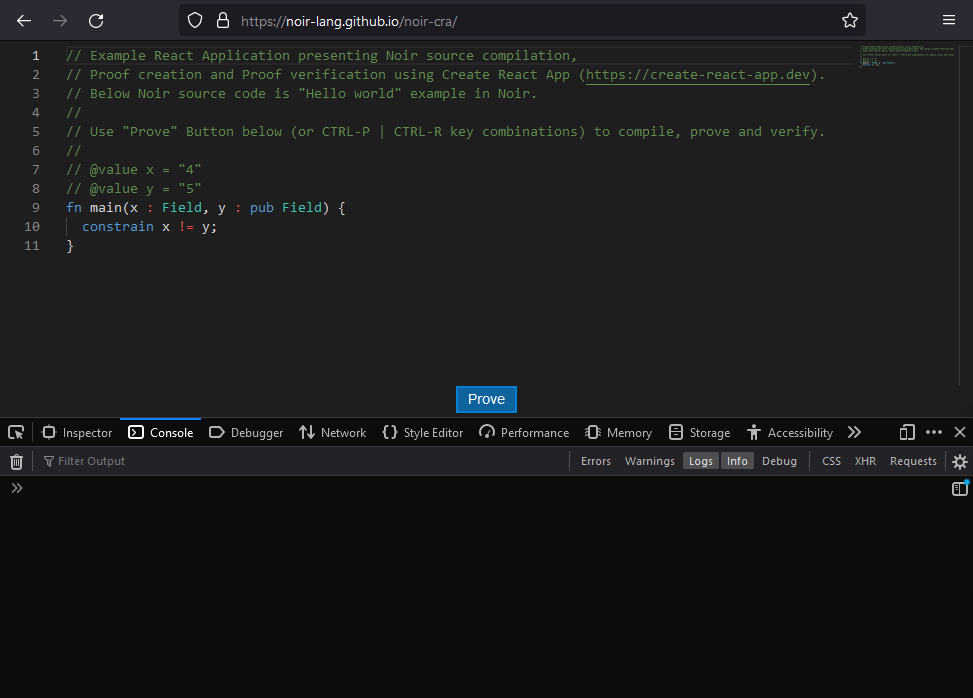The width and height of the screenshot is (973, 698).
Task: Open the Storage tab
Action: click(x=699, y=432)
